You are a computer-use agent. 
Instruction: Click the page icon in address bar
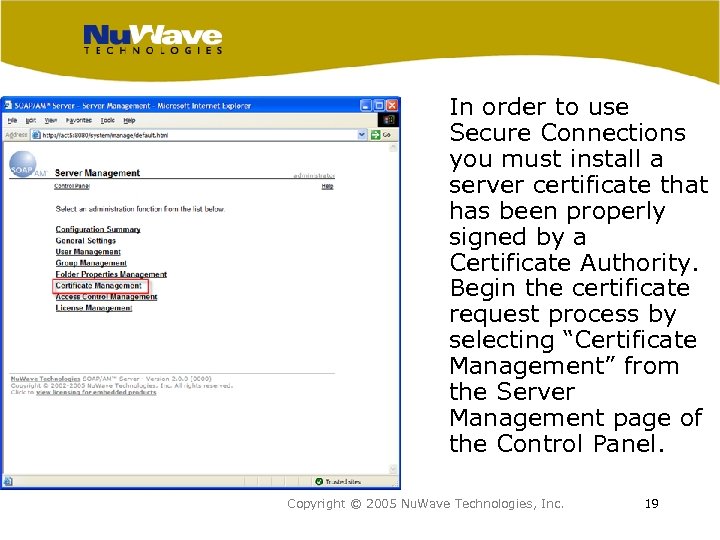tap(36, 135)
